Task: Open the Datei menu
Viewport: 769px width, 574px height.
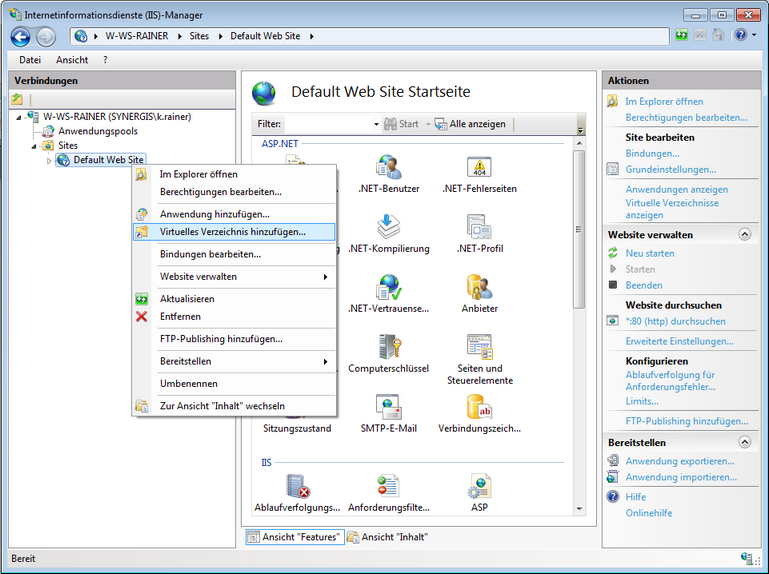Action: (x=30, y=60)
